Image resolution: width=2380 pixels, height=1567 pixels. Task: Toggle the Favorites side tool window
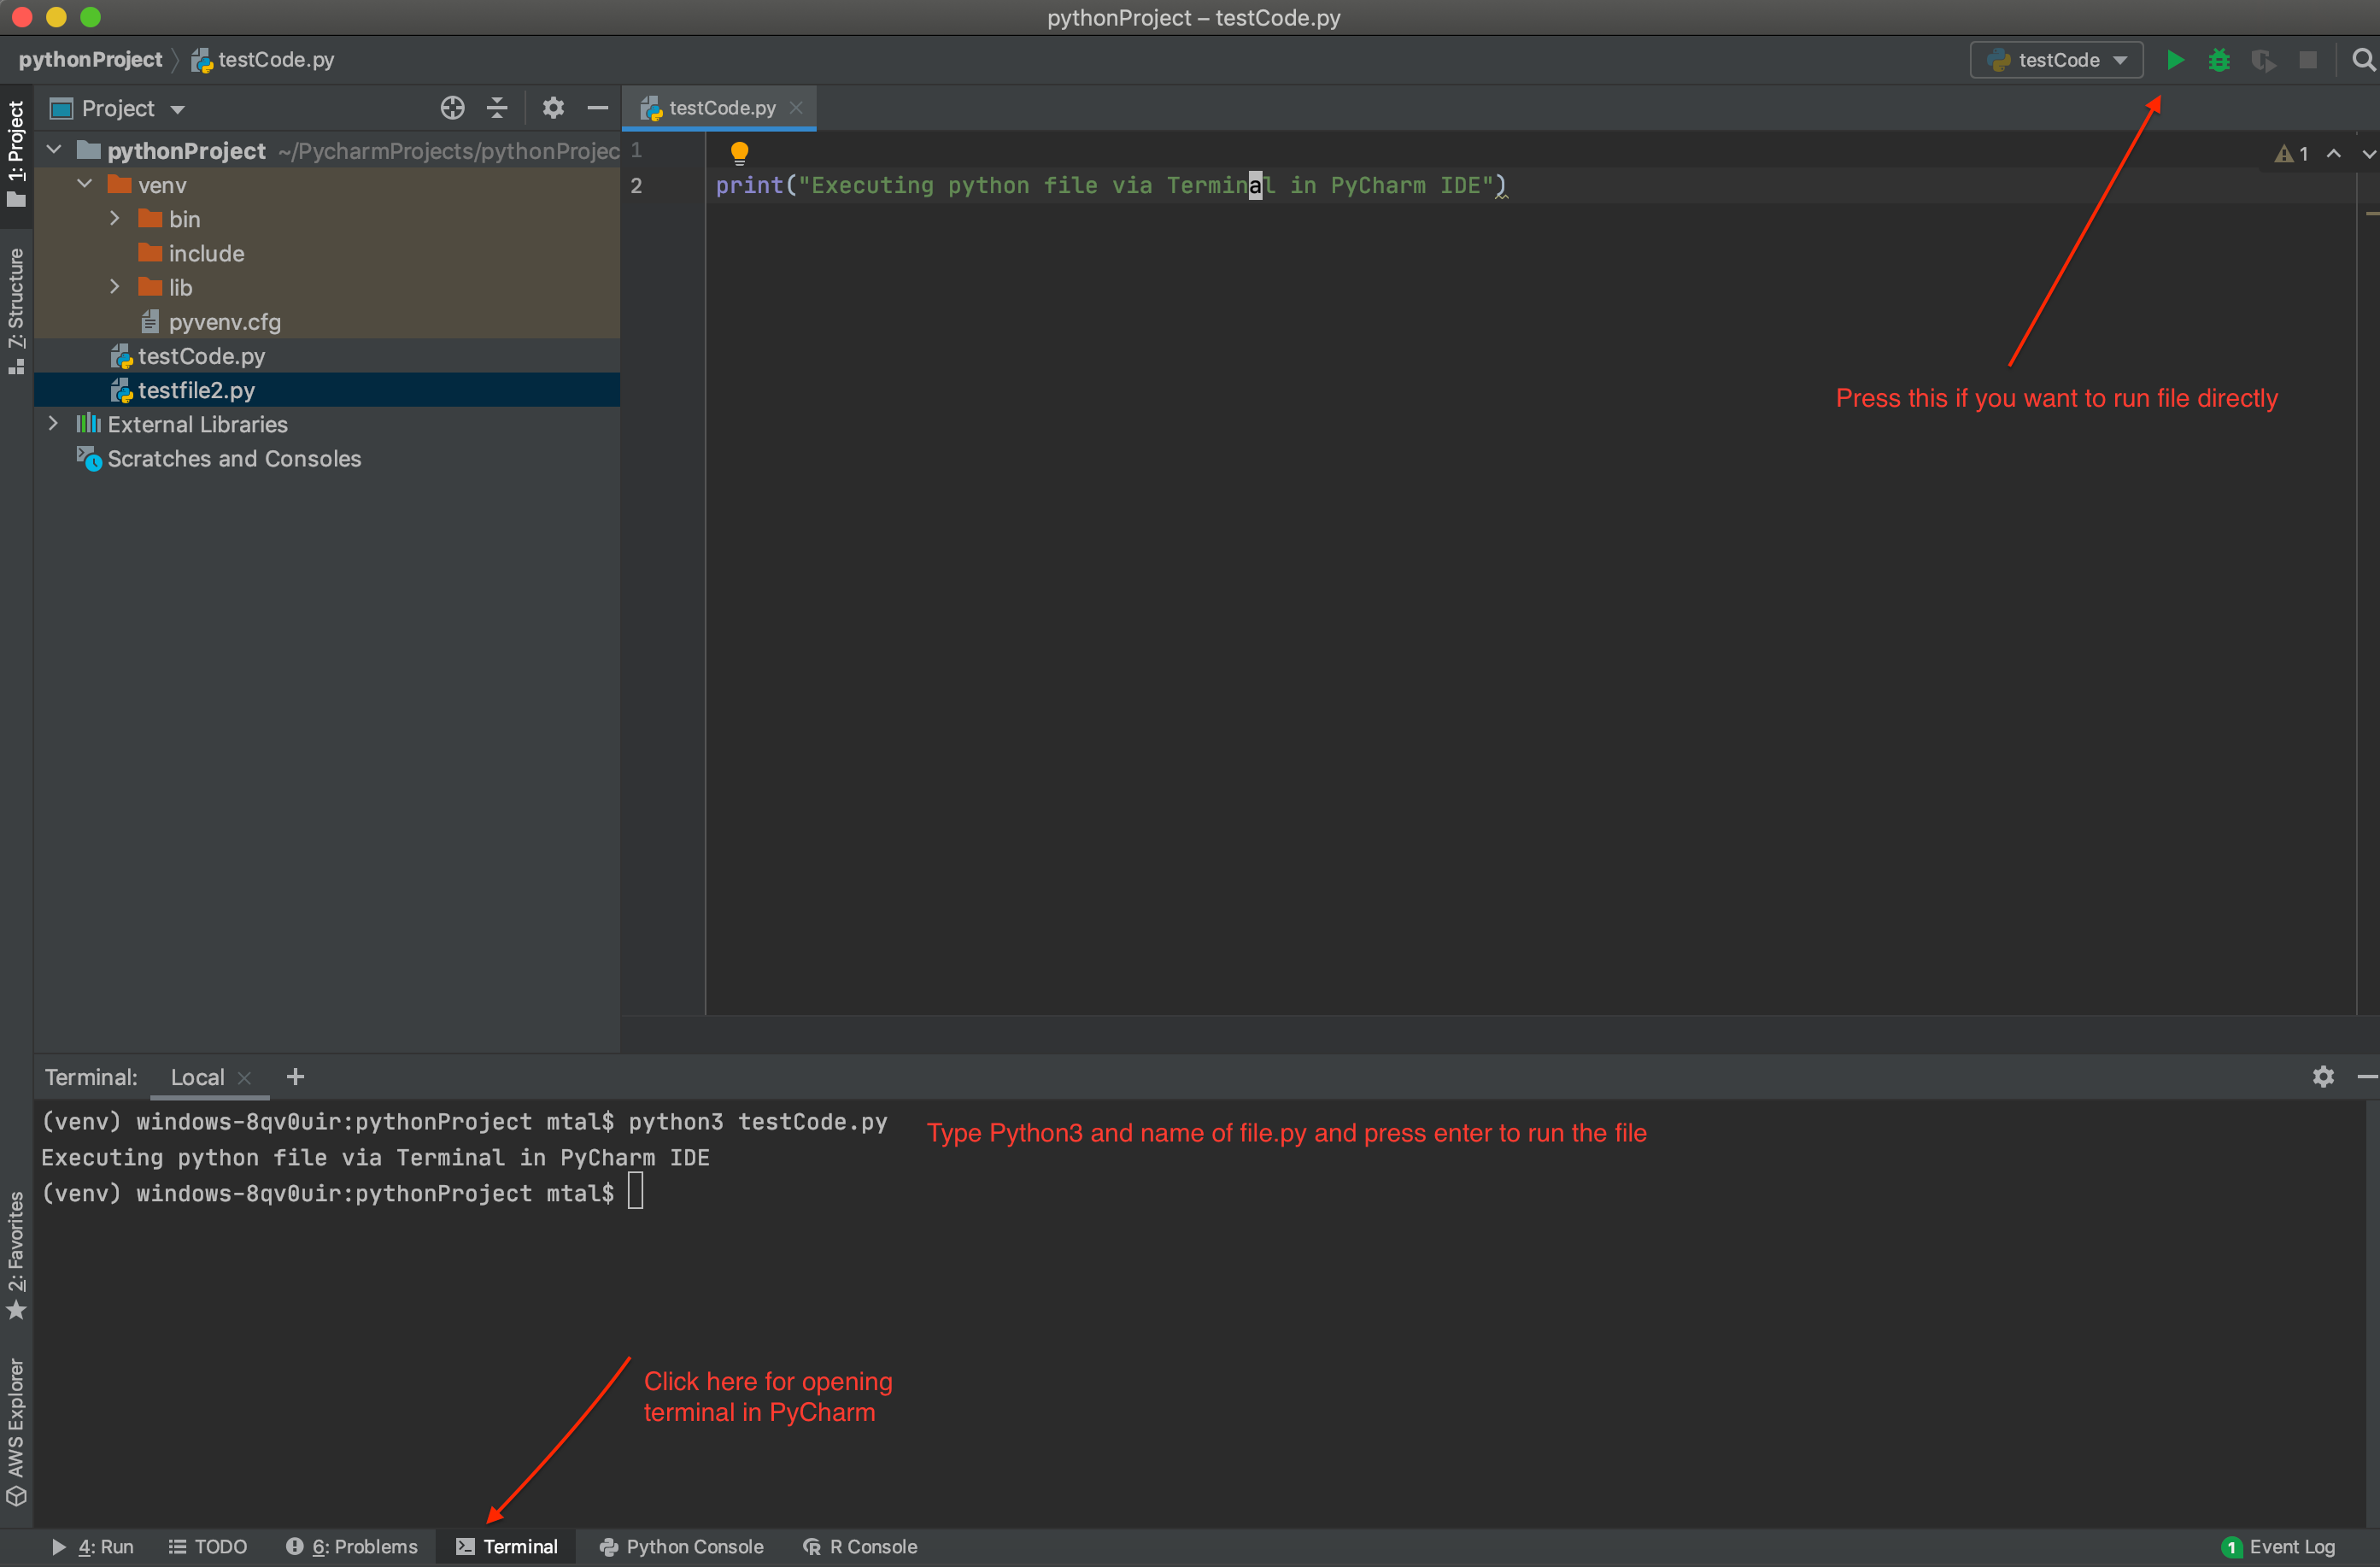point(16,1254)
